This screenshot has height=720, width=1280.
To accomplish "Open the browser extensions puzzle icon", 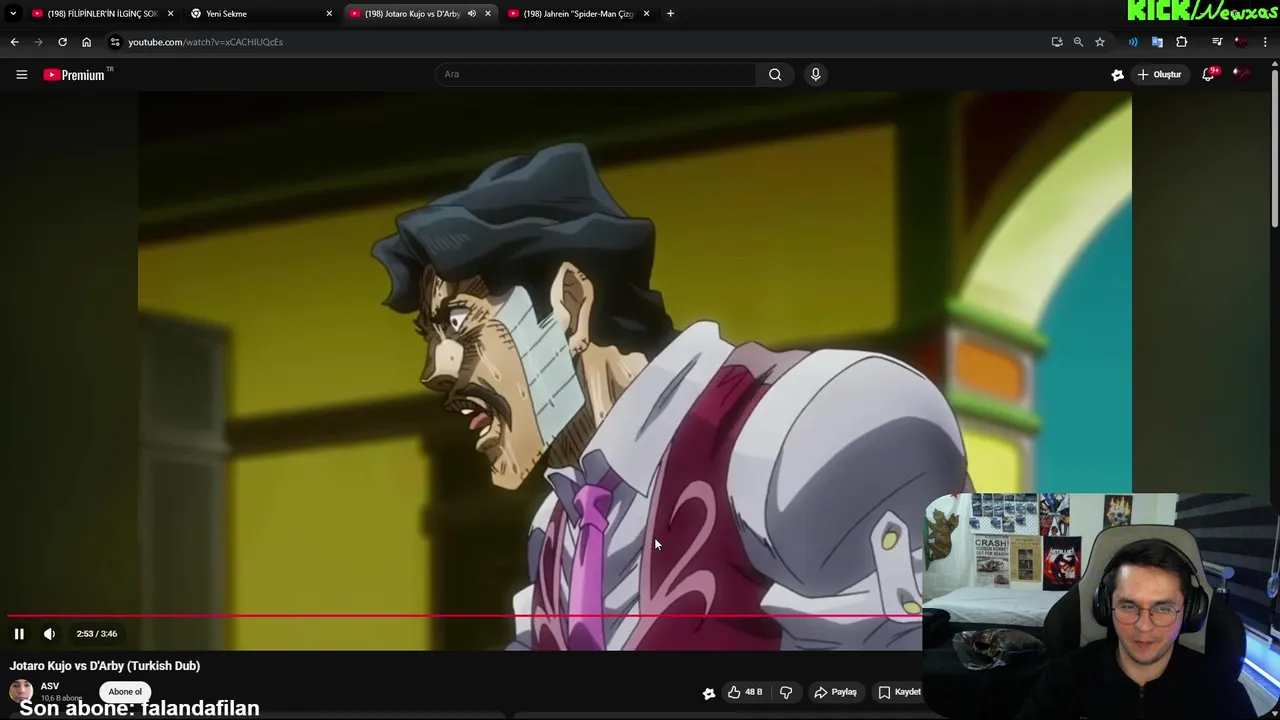I will point(1182,42).
